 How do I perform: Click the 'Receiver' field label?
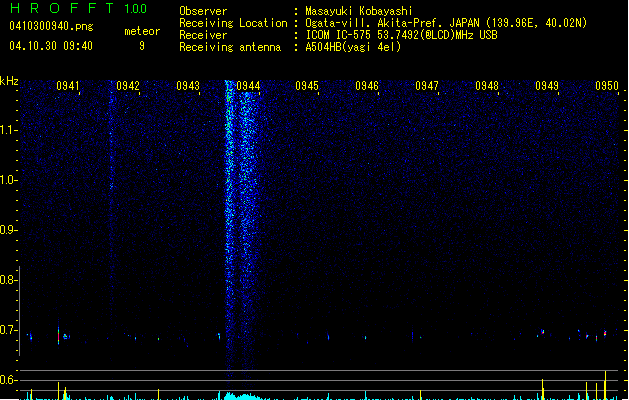pyautogui.click(x=203, y=35)
